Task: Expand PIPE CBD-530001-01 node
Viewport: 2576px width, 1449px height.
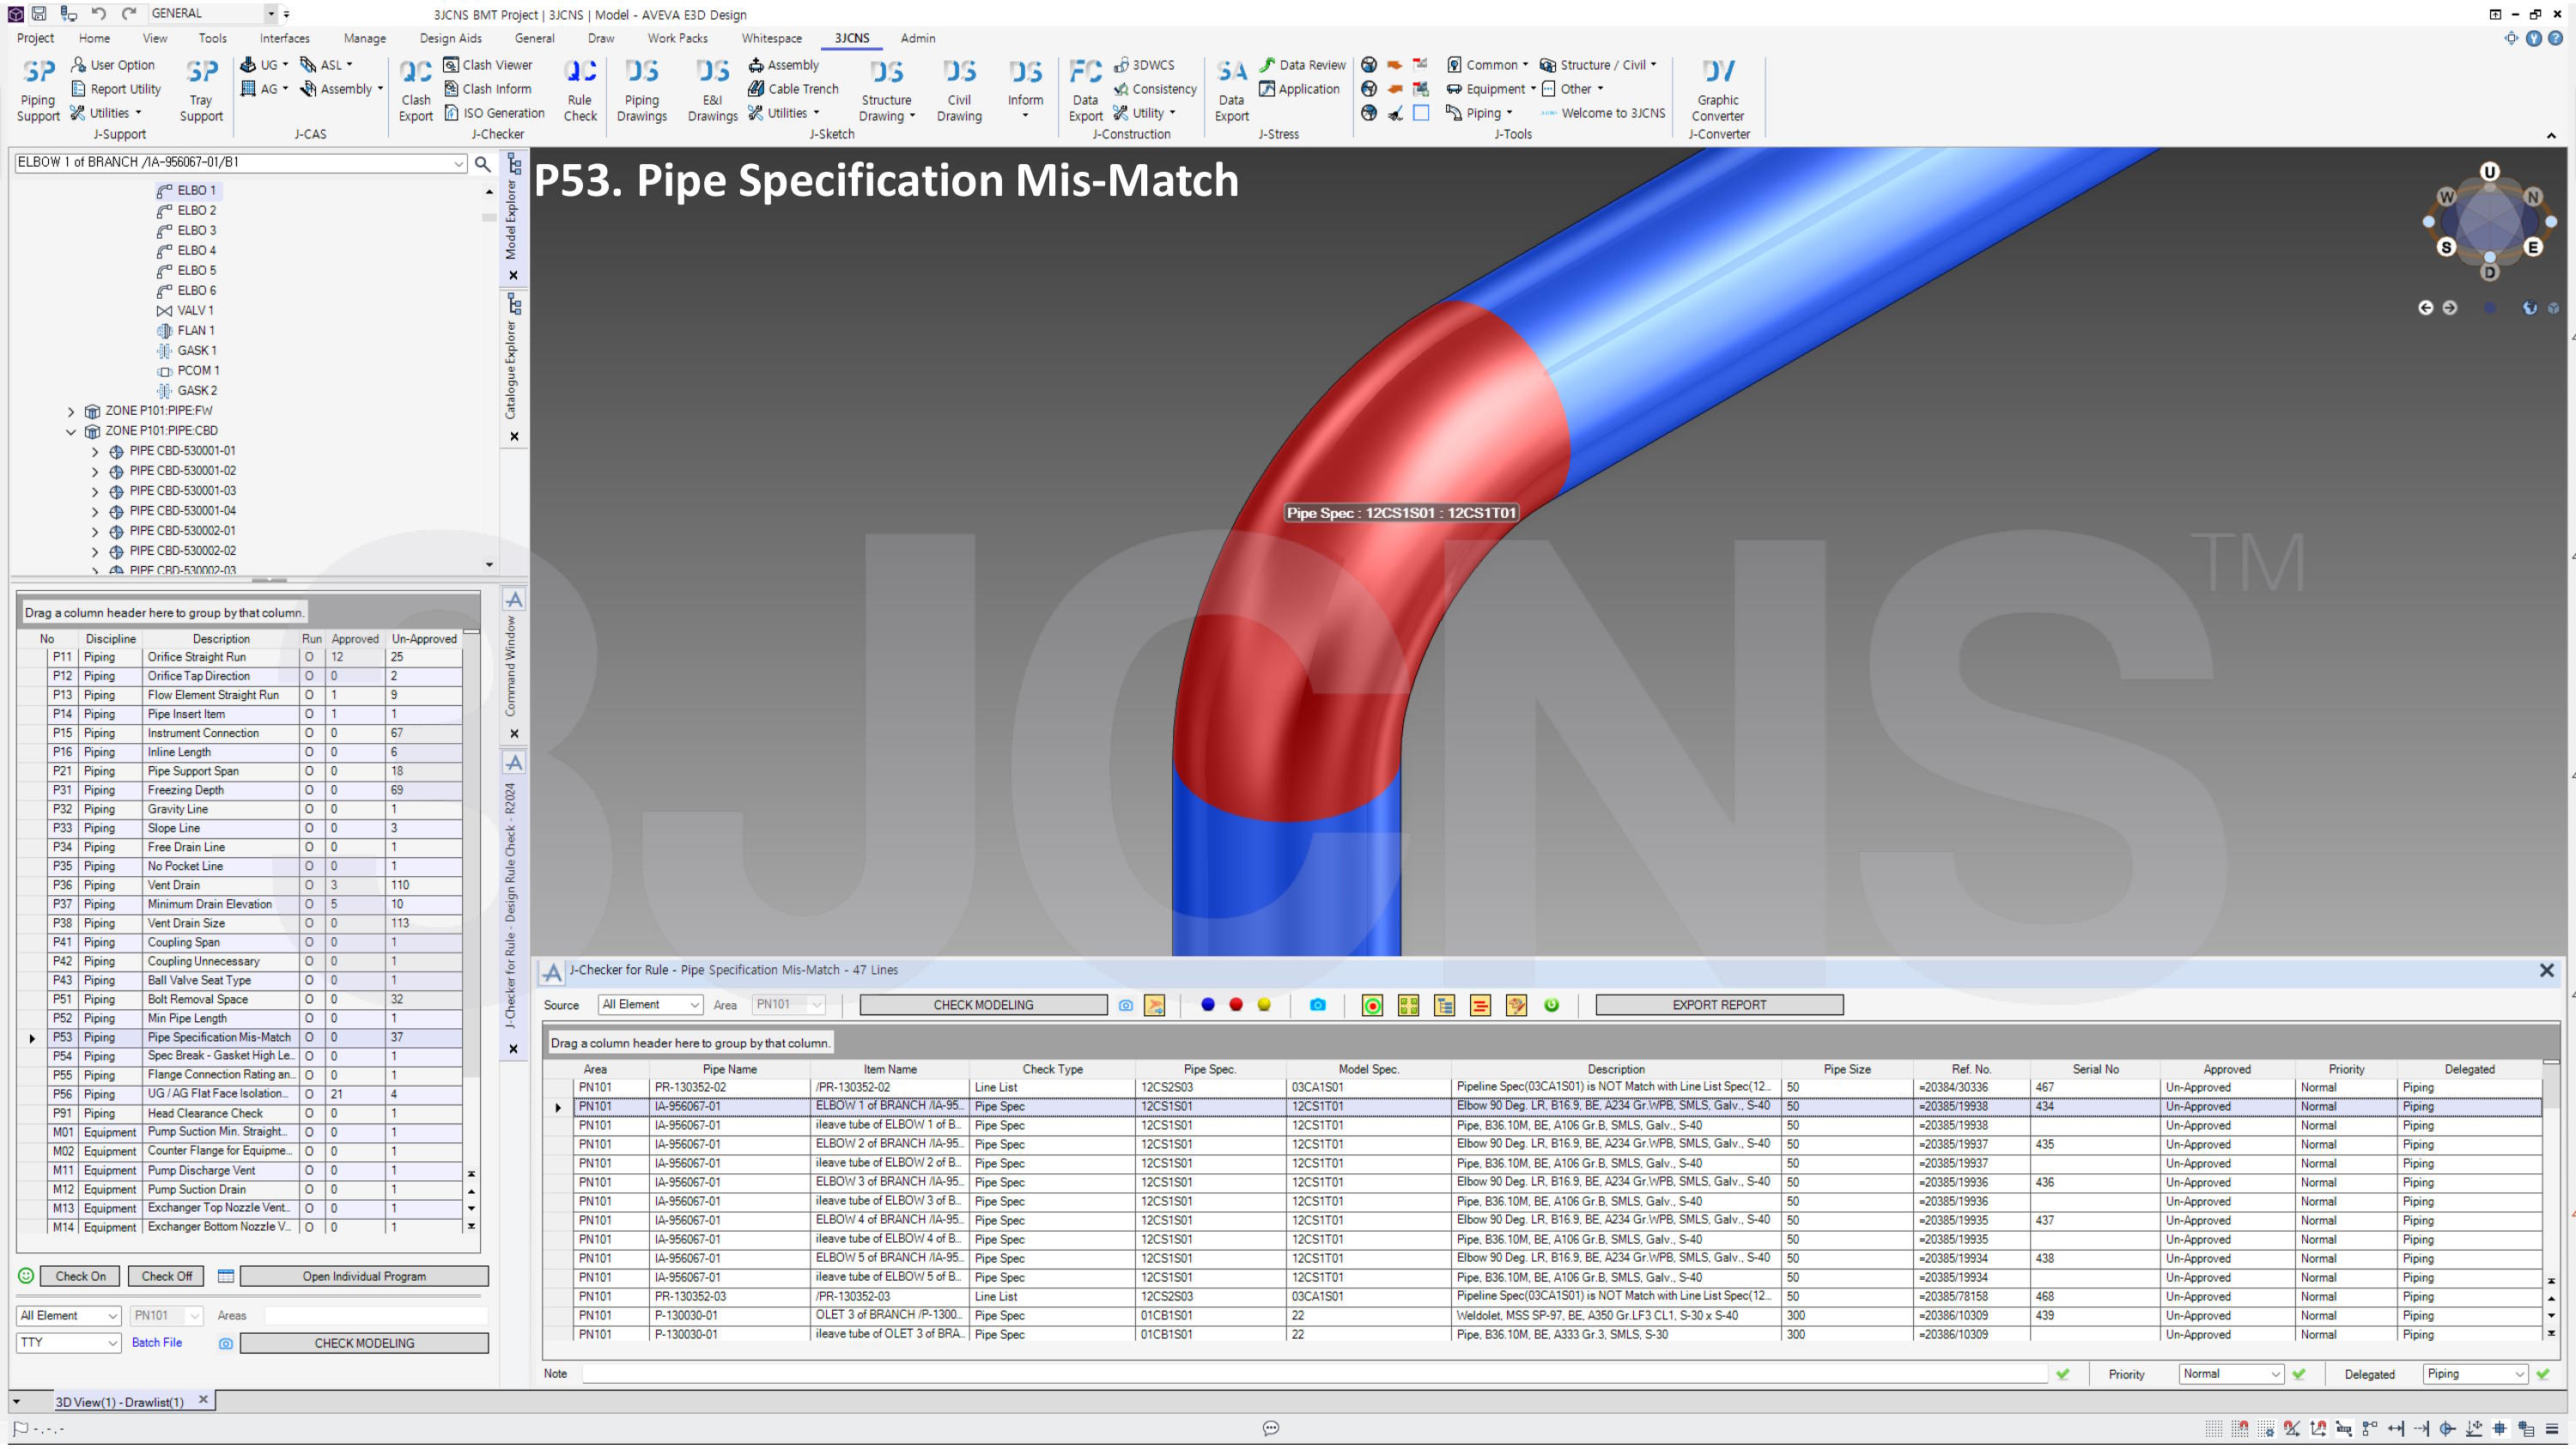Action: click(95, 451)
